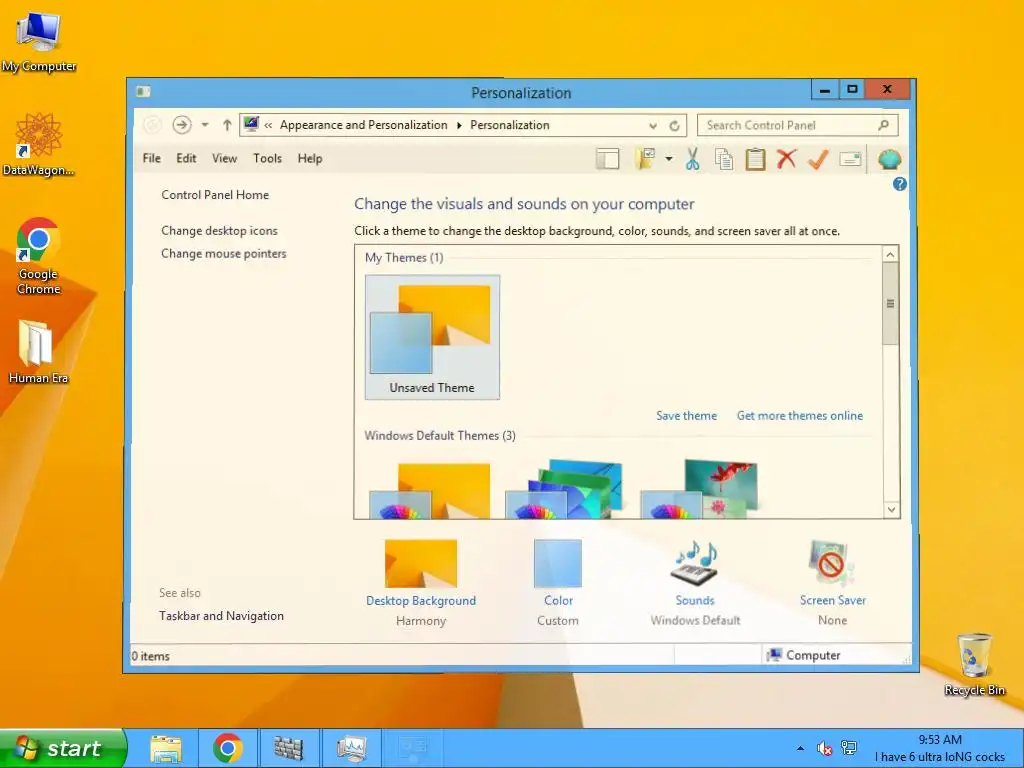Select the second Windows Default theme thumbnail

click(x=564, y=488)
